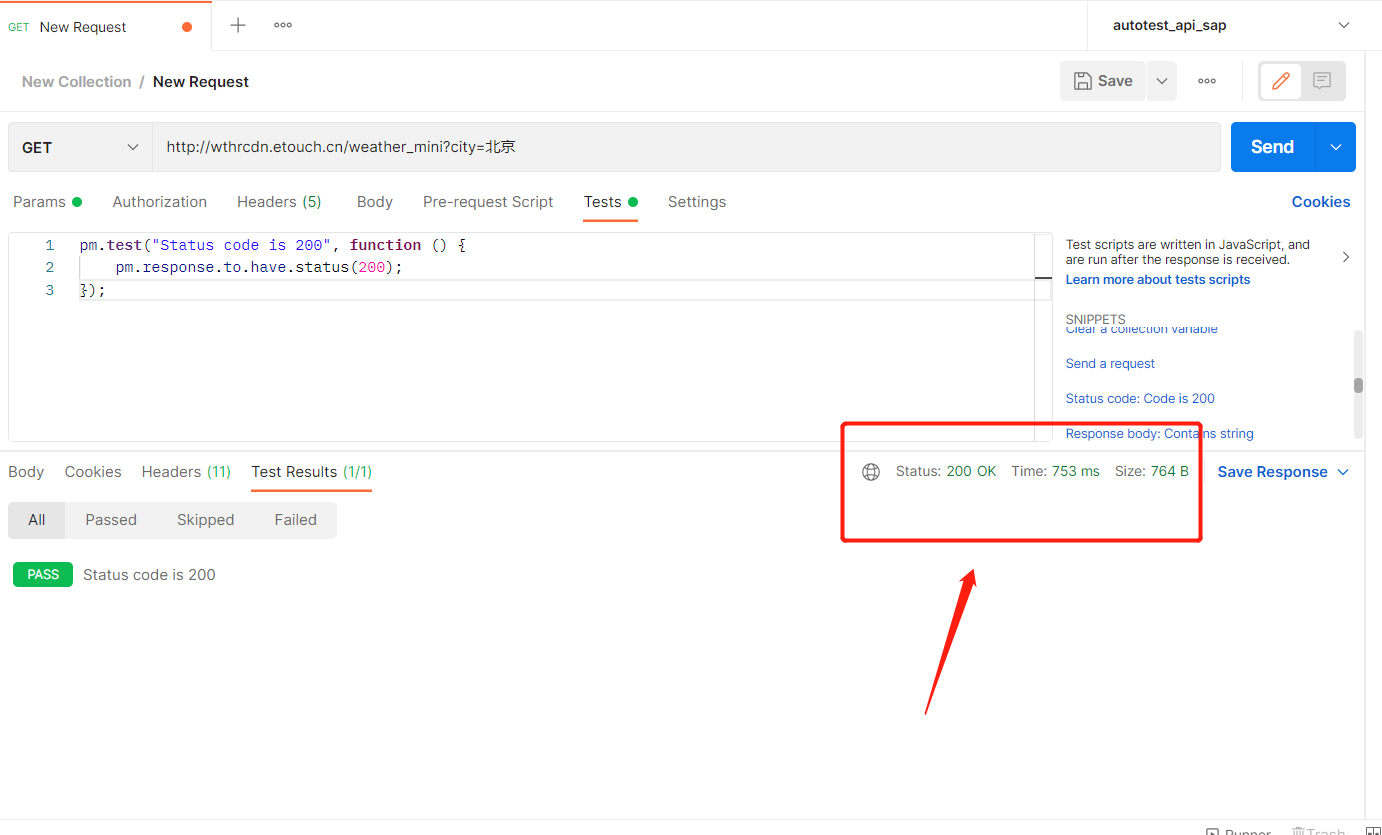The width and height of the screenshot is (1382, 835).
Task: Click the Save button
Action: click(x=1103, y=81)
